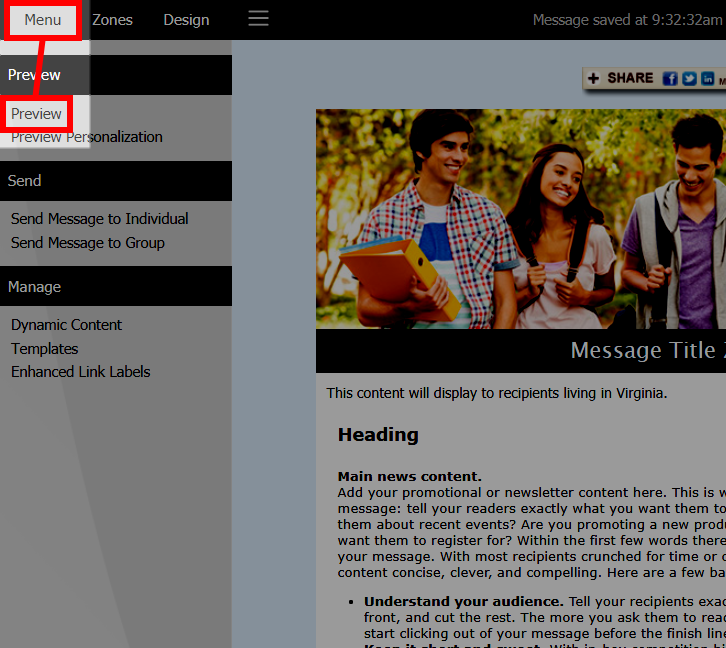Share message on Twitter
This screenshot has width=726, height=648.
coord(689,79)
